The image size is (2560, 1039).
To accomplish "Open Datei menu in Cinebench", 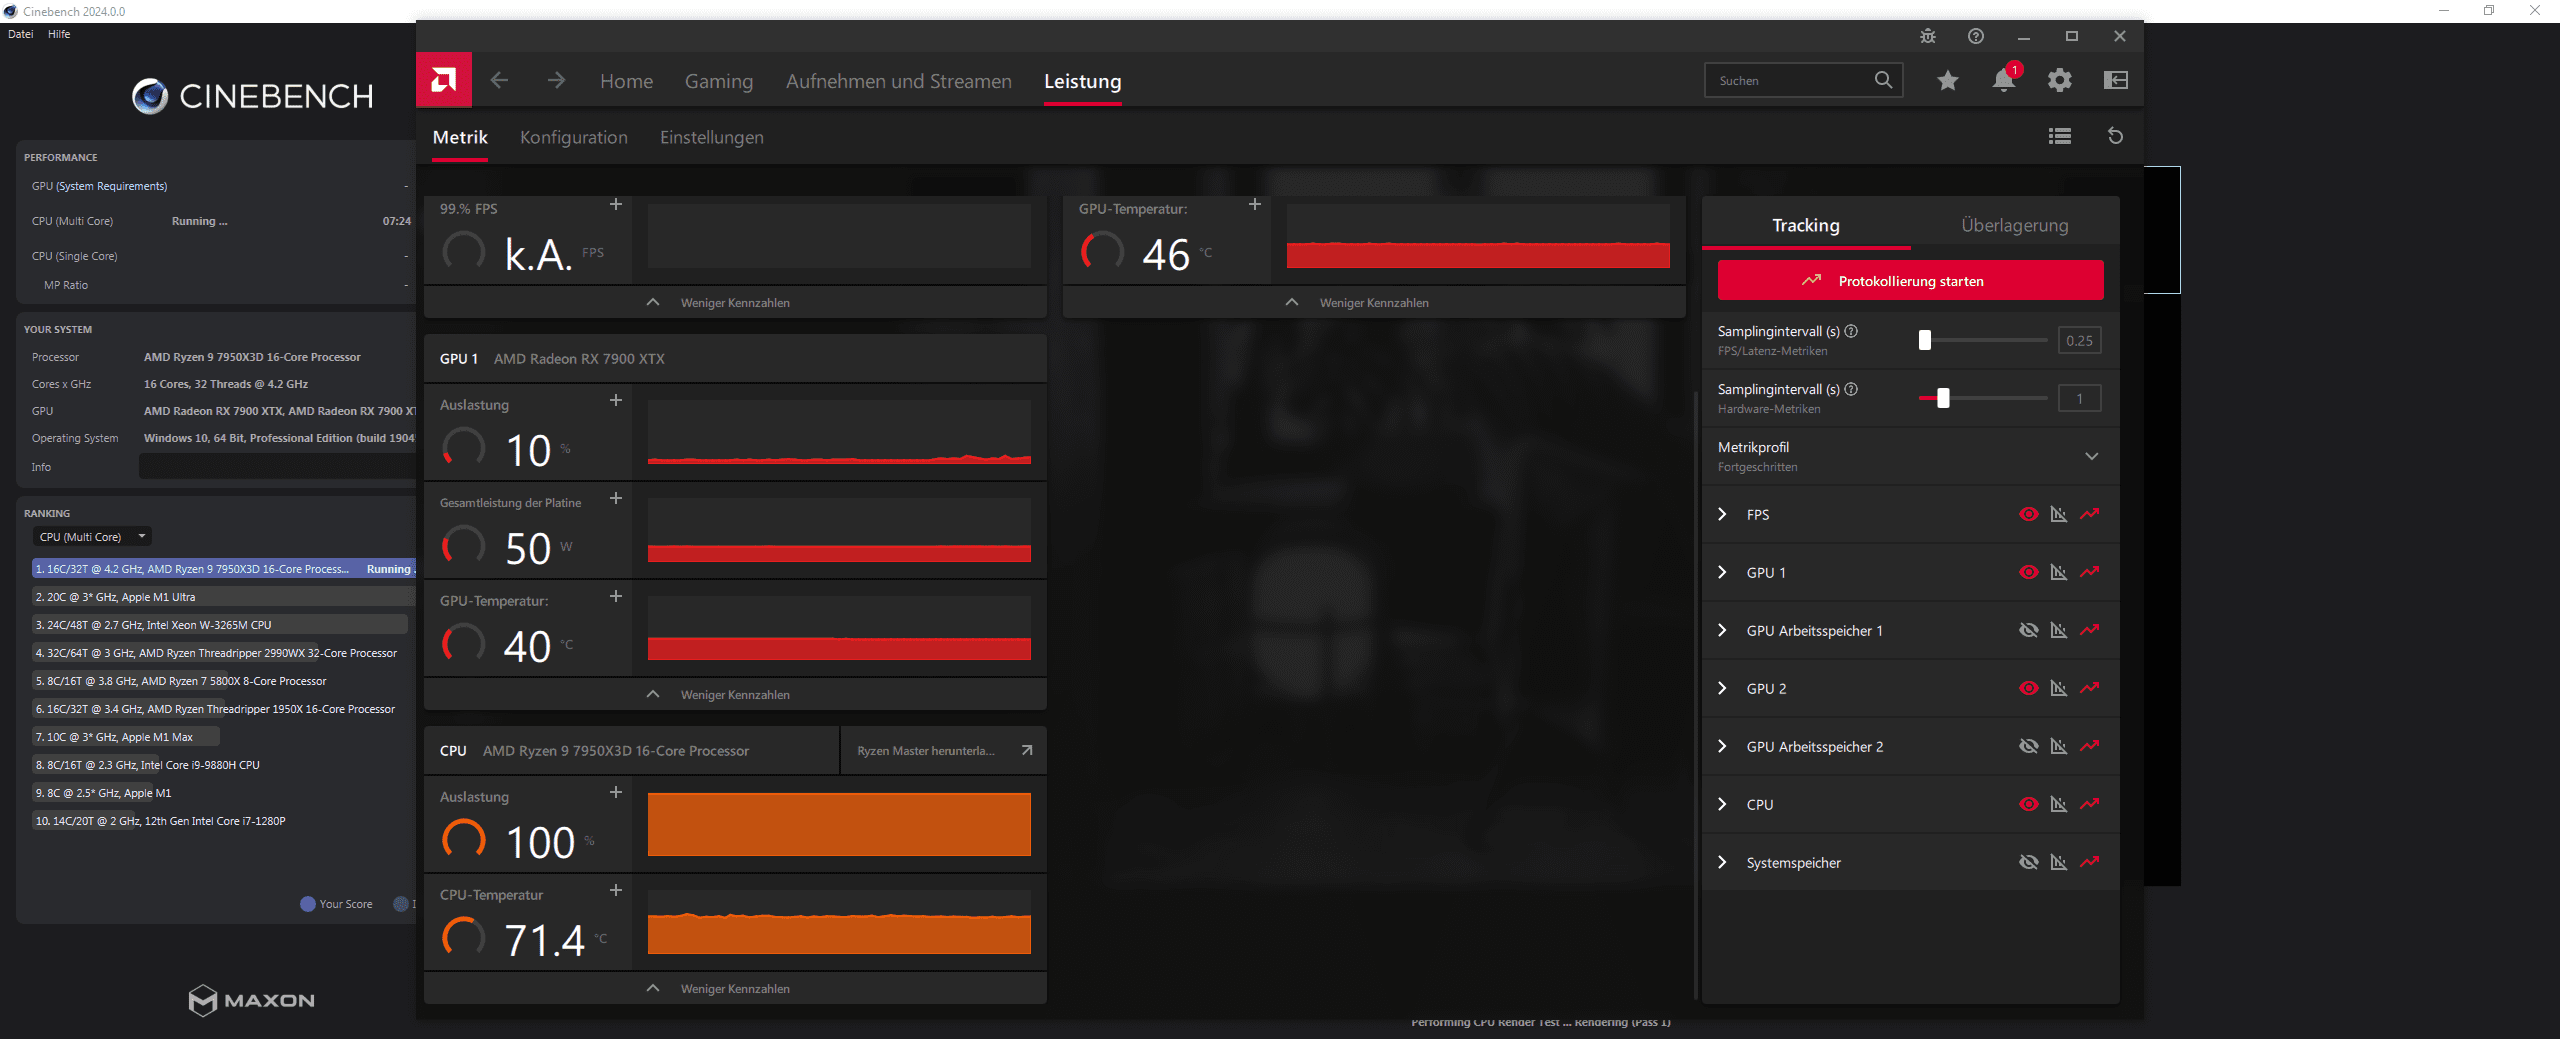I will pos(21,34).
